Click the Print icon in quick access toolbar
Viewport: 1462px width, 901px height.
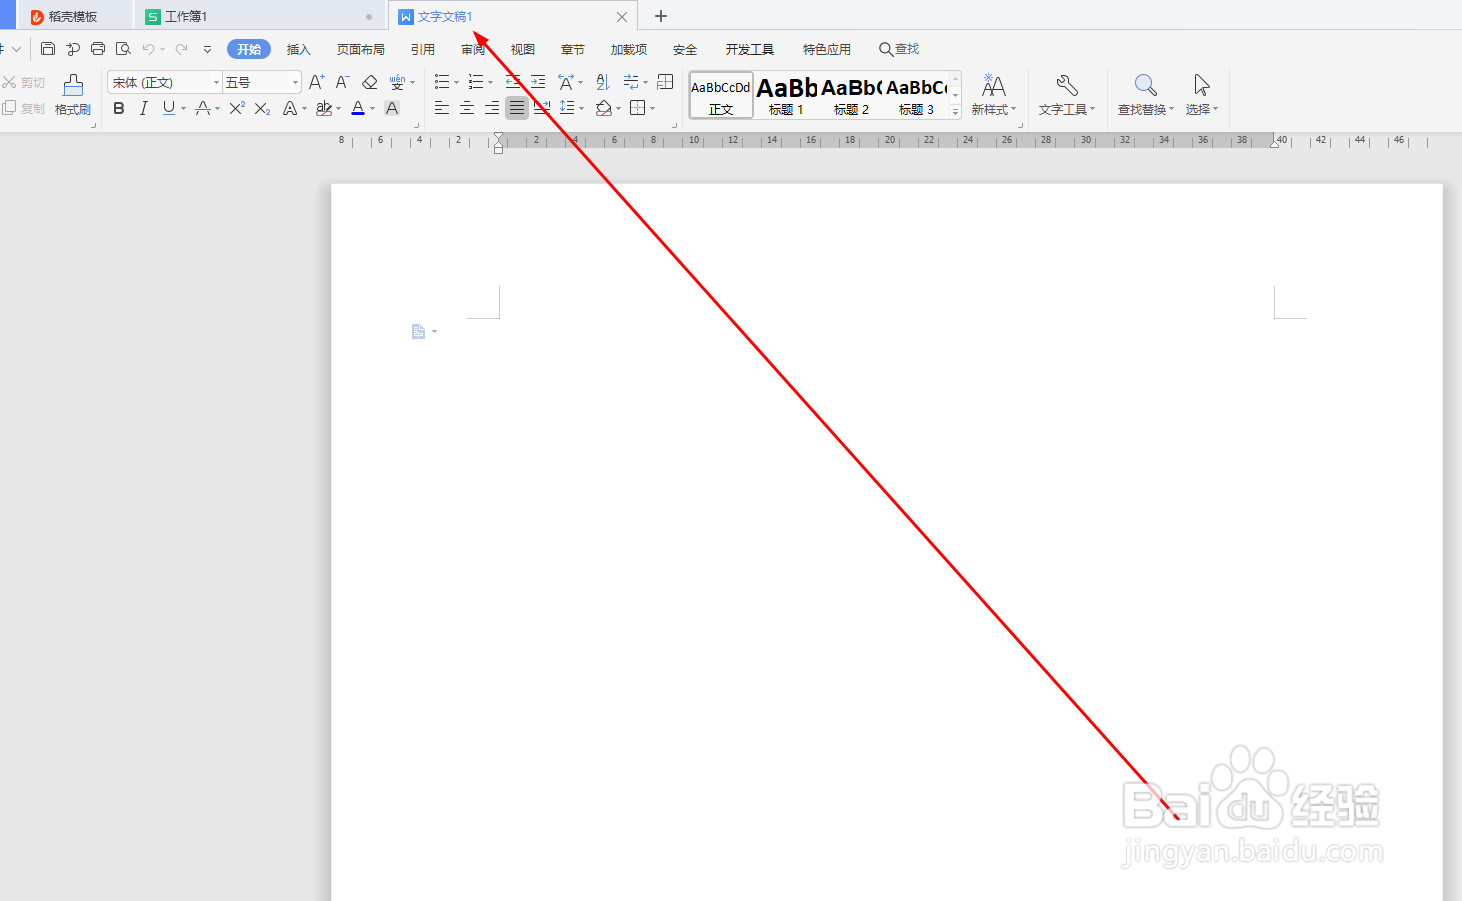[x=98, y=49]
